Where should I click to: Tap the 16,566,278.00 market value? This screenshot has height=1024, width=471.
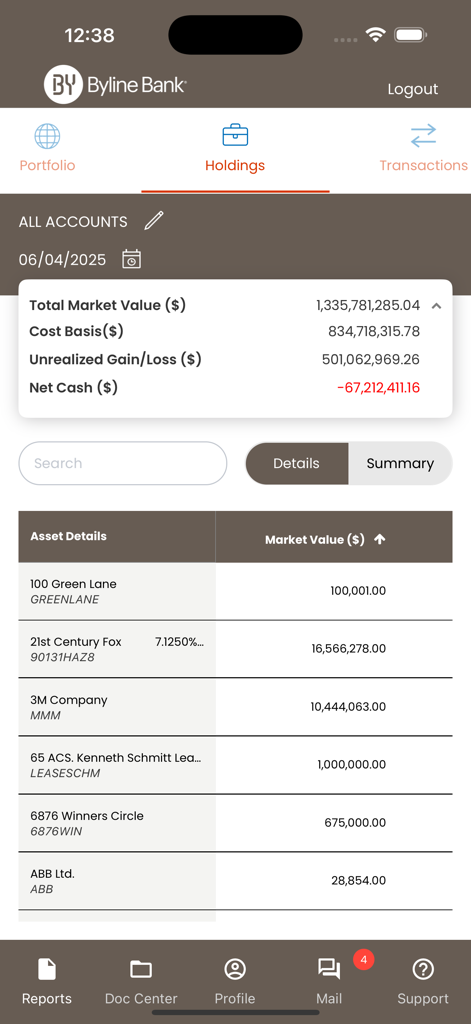point(348,648)
